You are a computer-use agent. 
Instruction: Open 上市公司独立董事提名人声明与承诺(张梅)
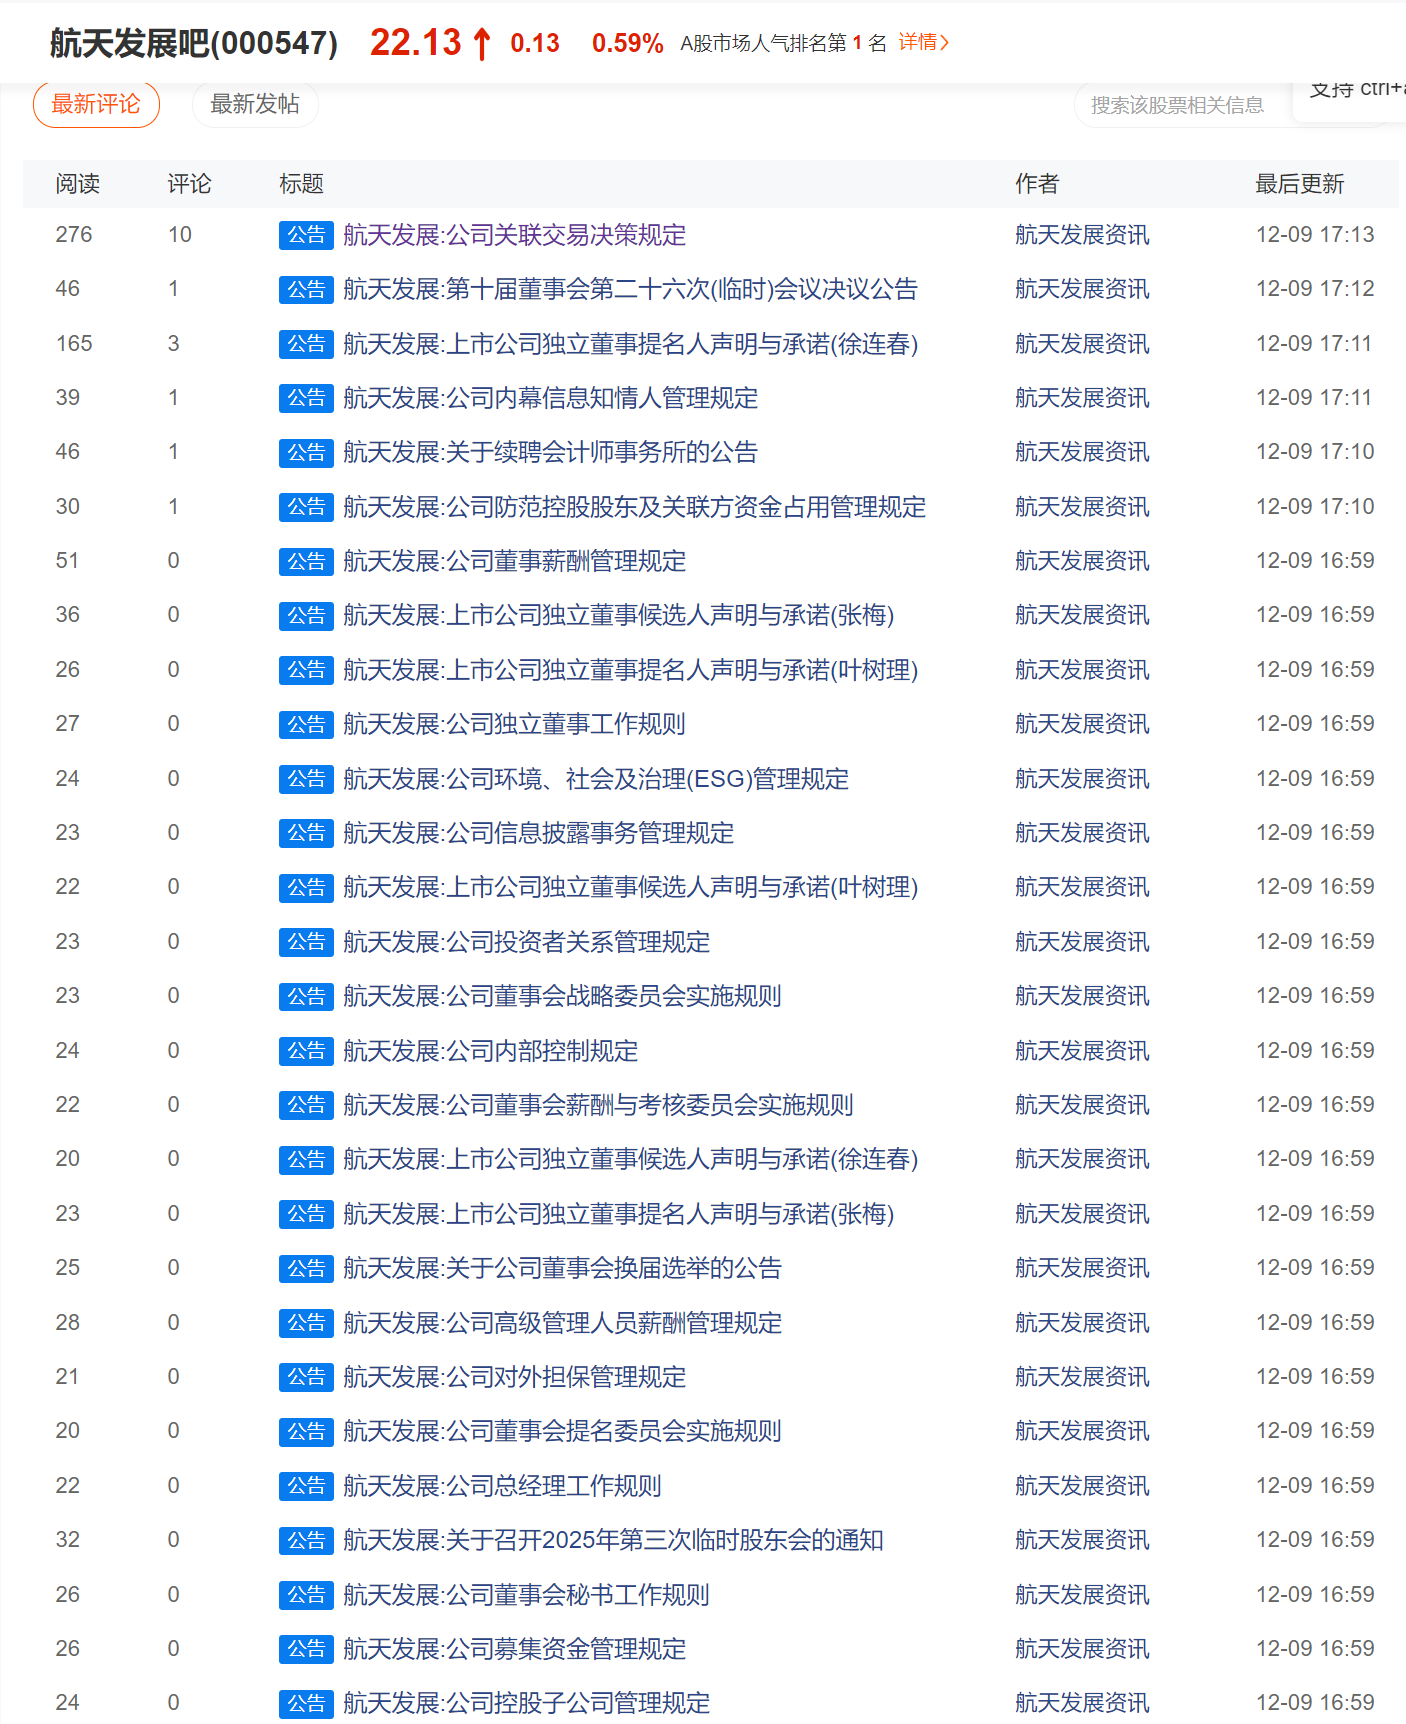(x=618, y=1214)
